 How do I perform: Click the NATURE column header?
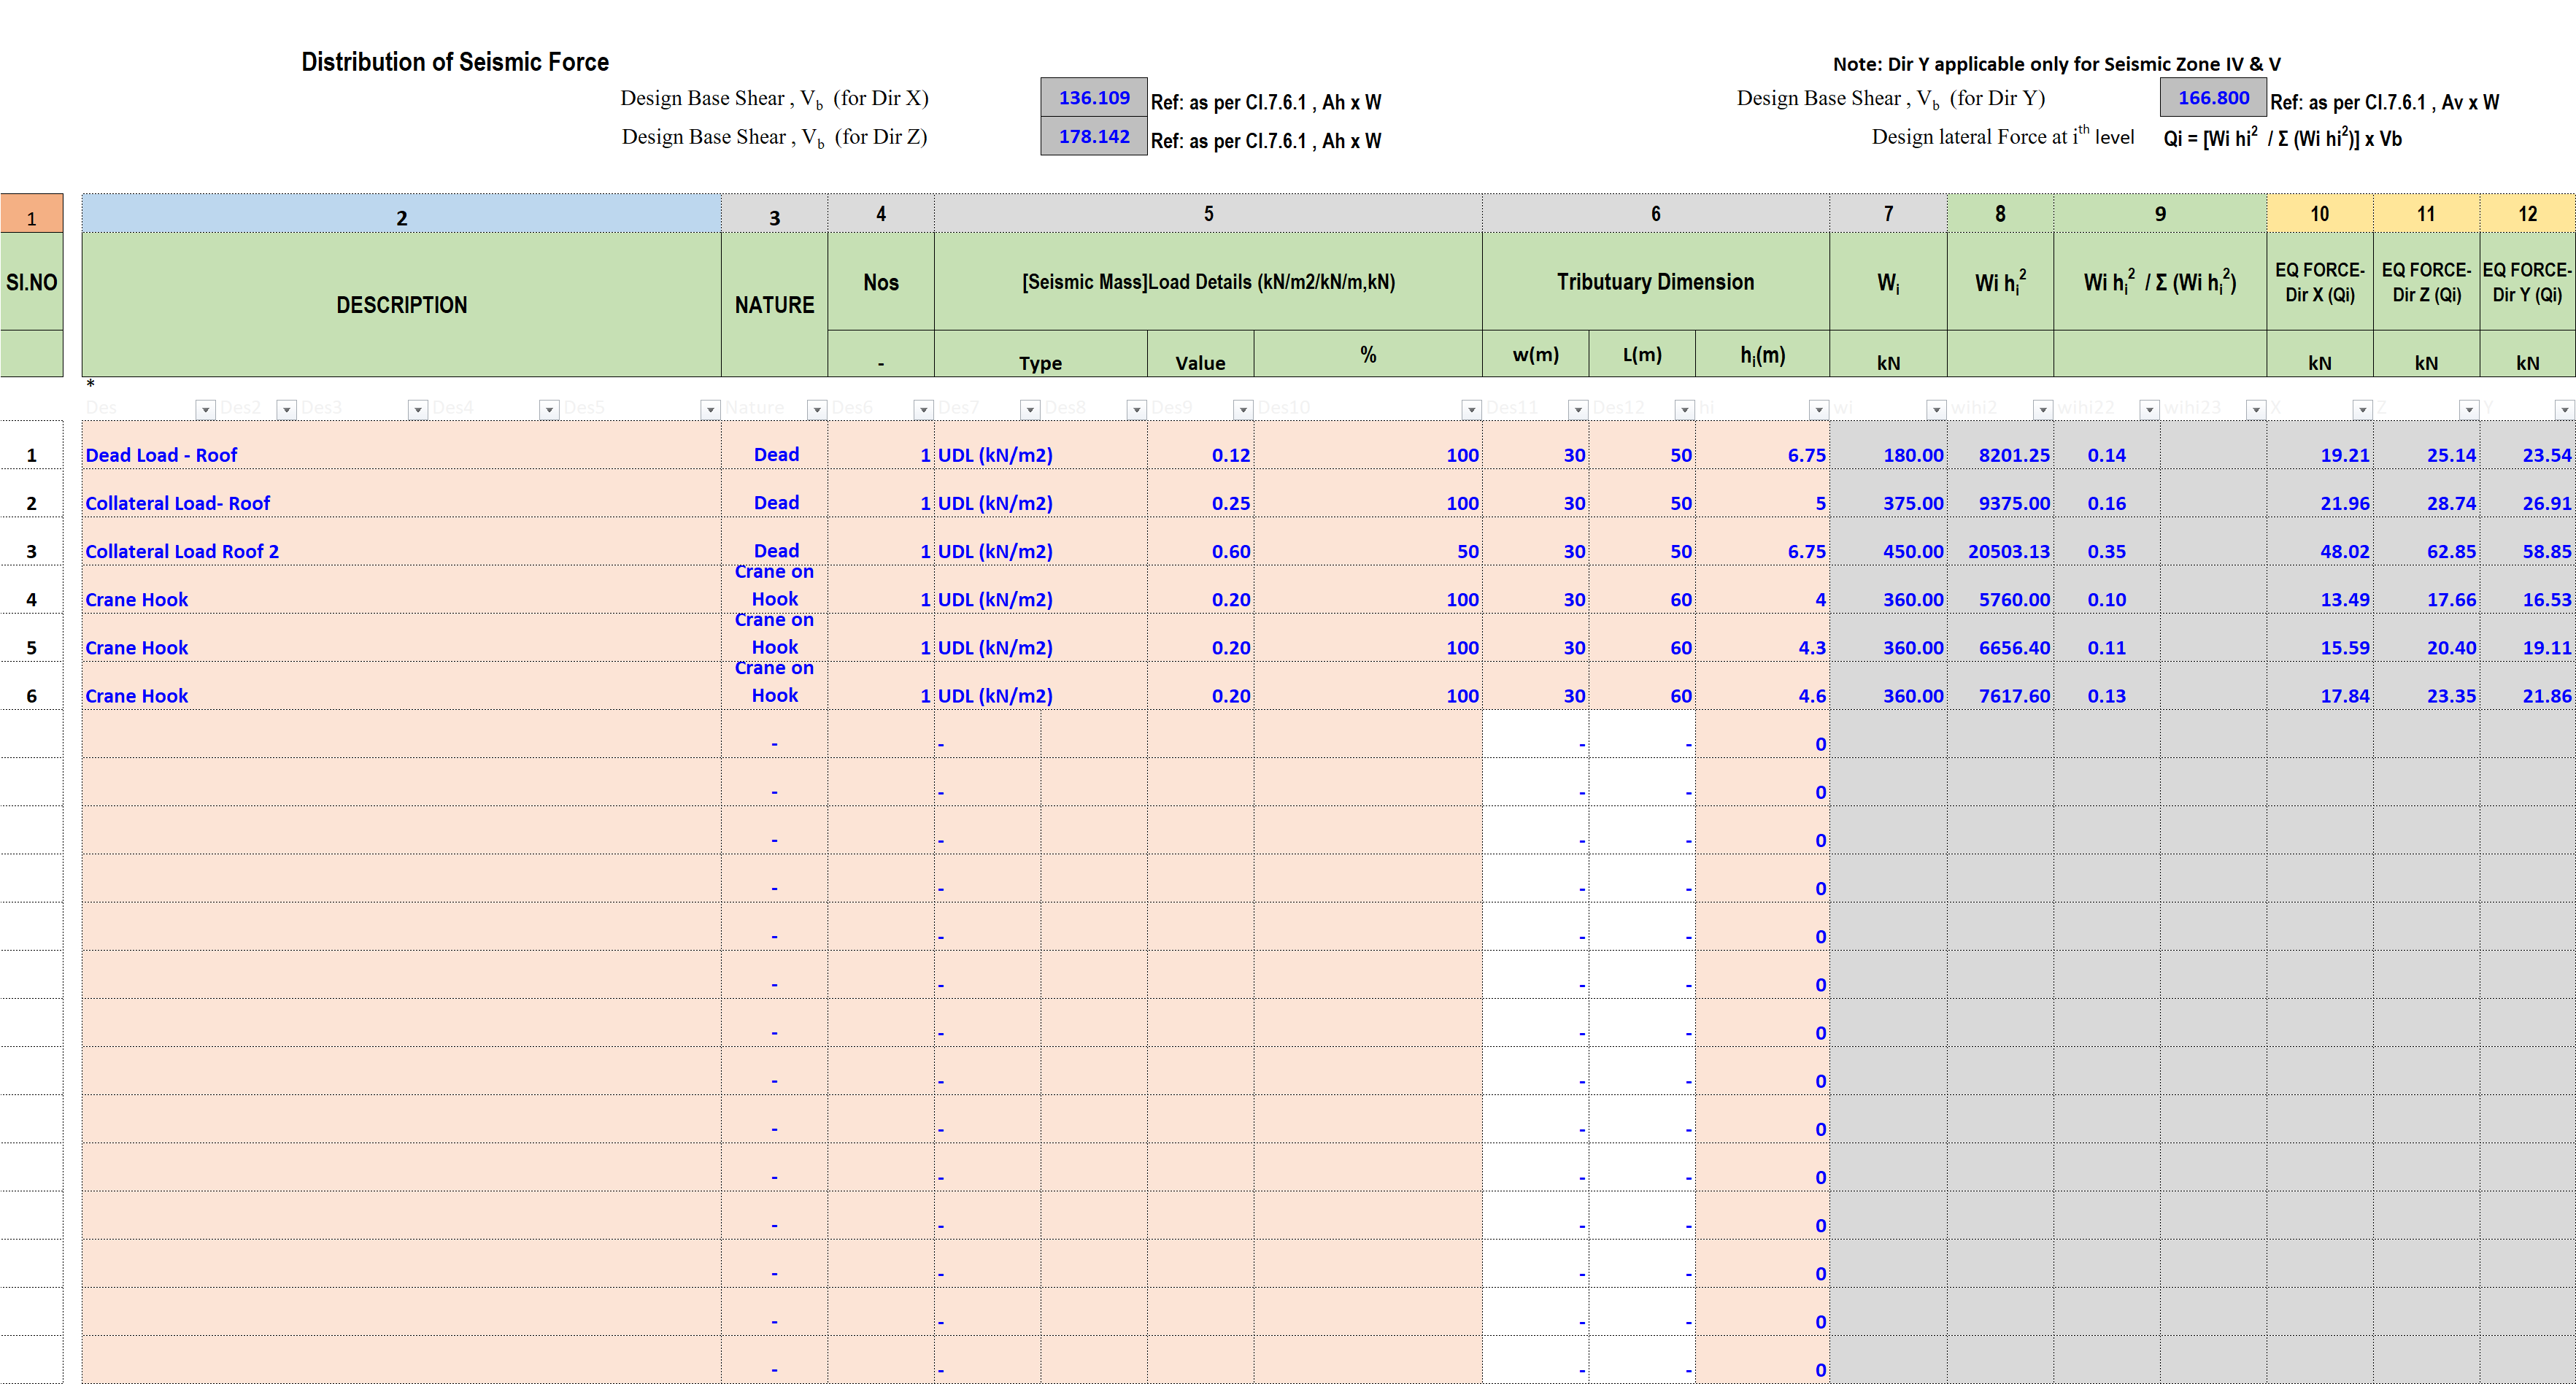coord(775,305)
